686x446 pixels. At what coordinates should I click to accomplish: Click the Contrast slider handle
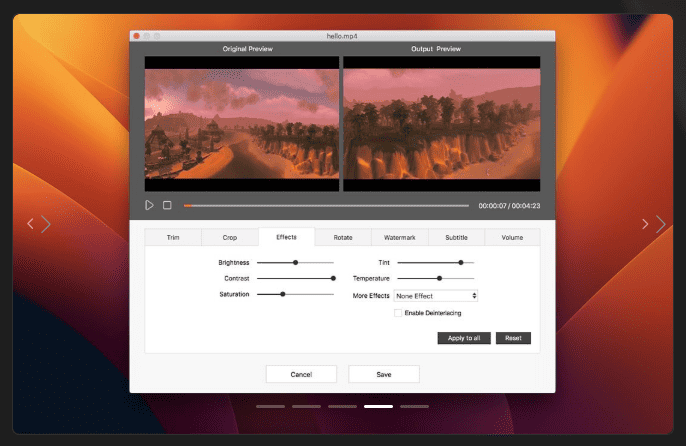333,278
